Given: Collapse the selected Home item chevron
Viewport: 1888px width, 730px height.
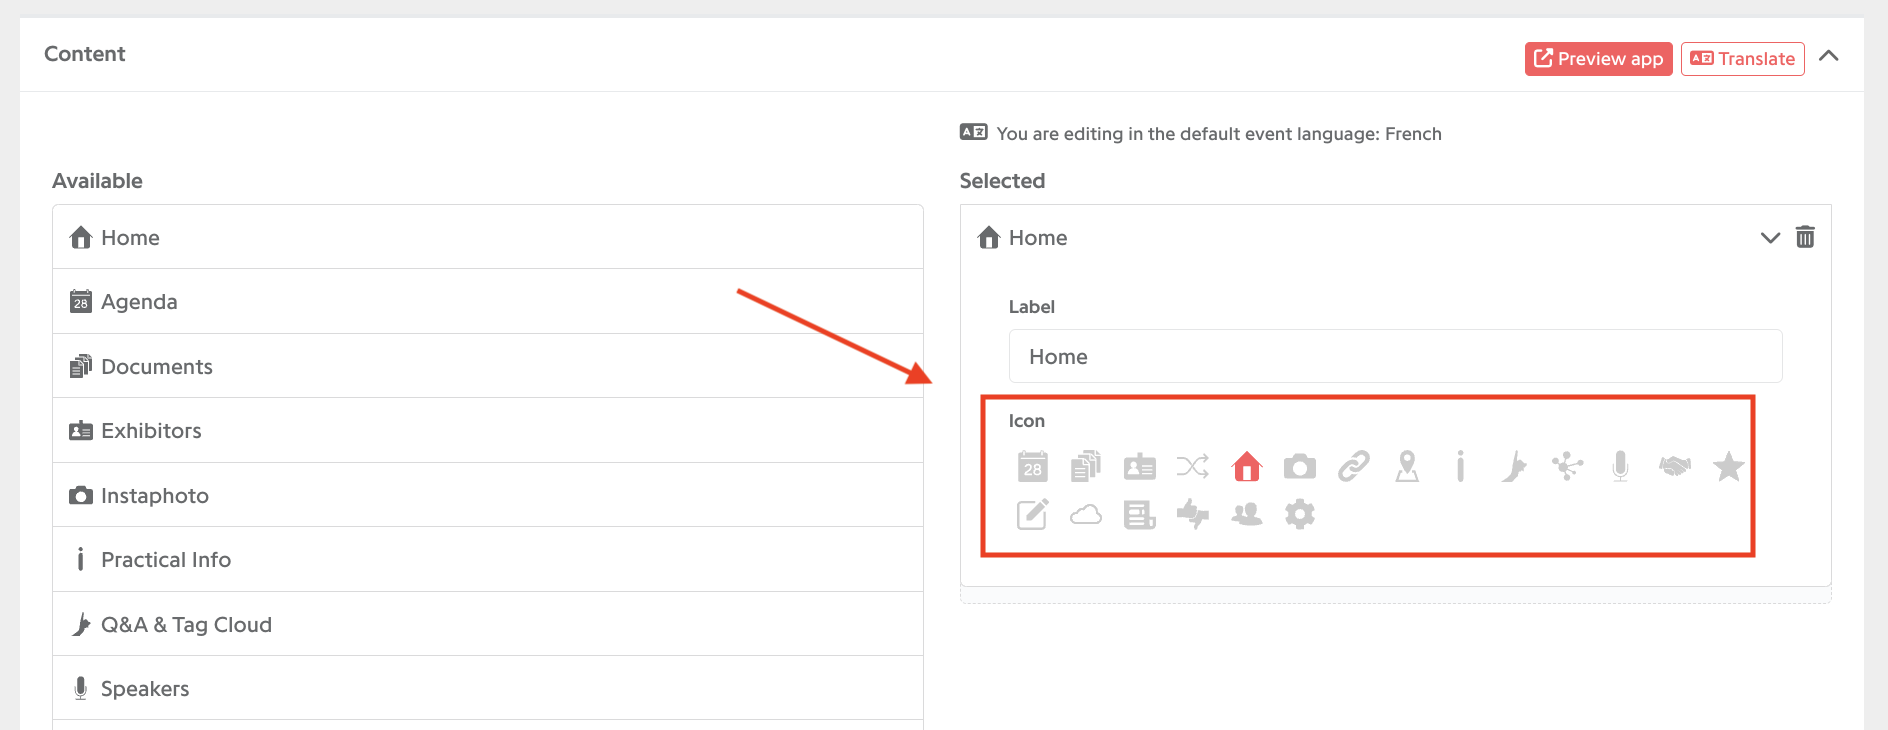Looking at the screenshot, I should 1770,238.
